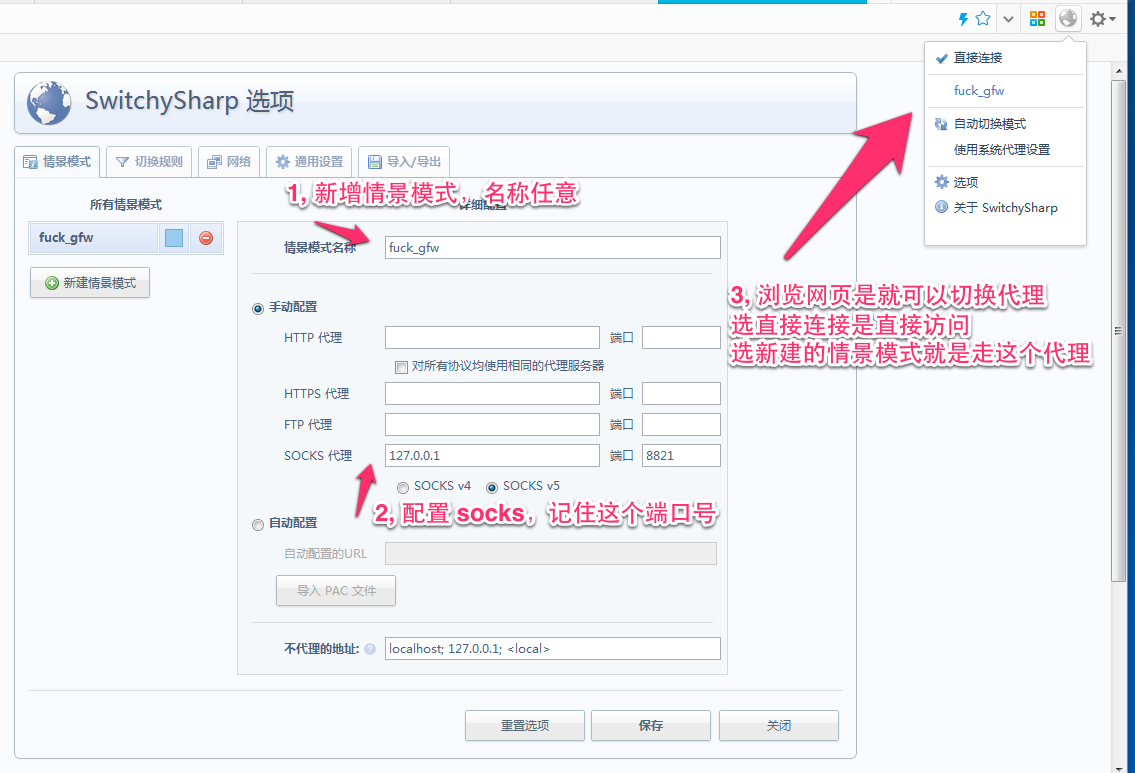Open the browser gear settings menu
This screenshot has height=773, width=1135.
click(x=1102, y=19)
